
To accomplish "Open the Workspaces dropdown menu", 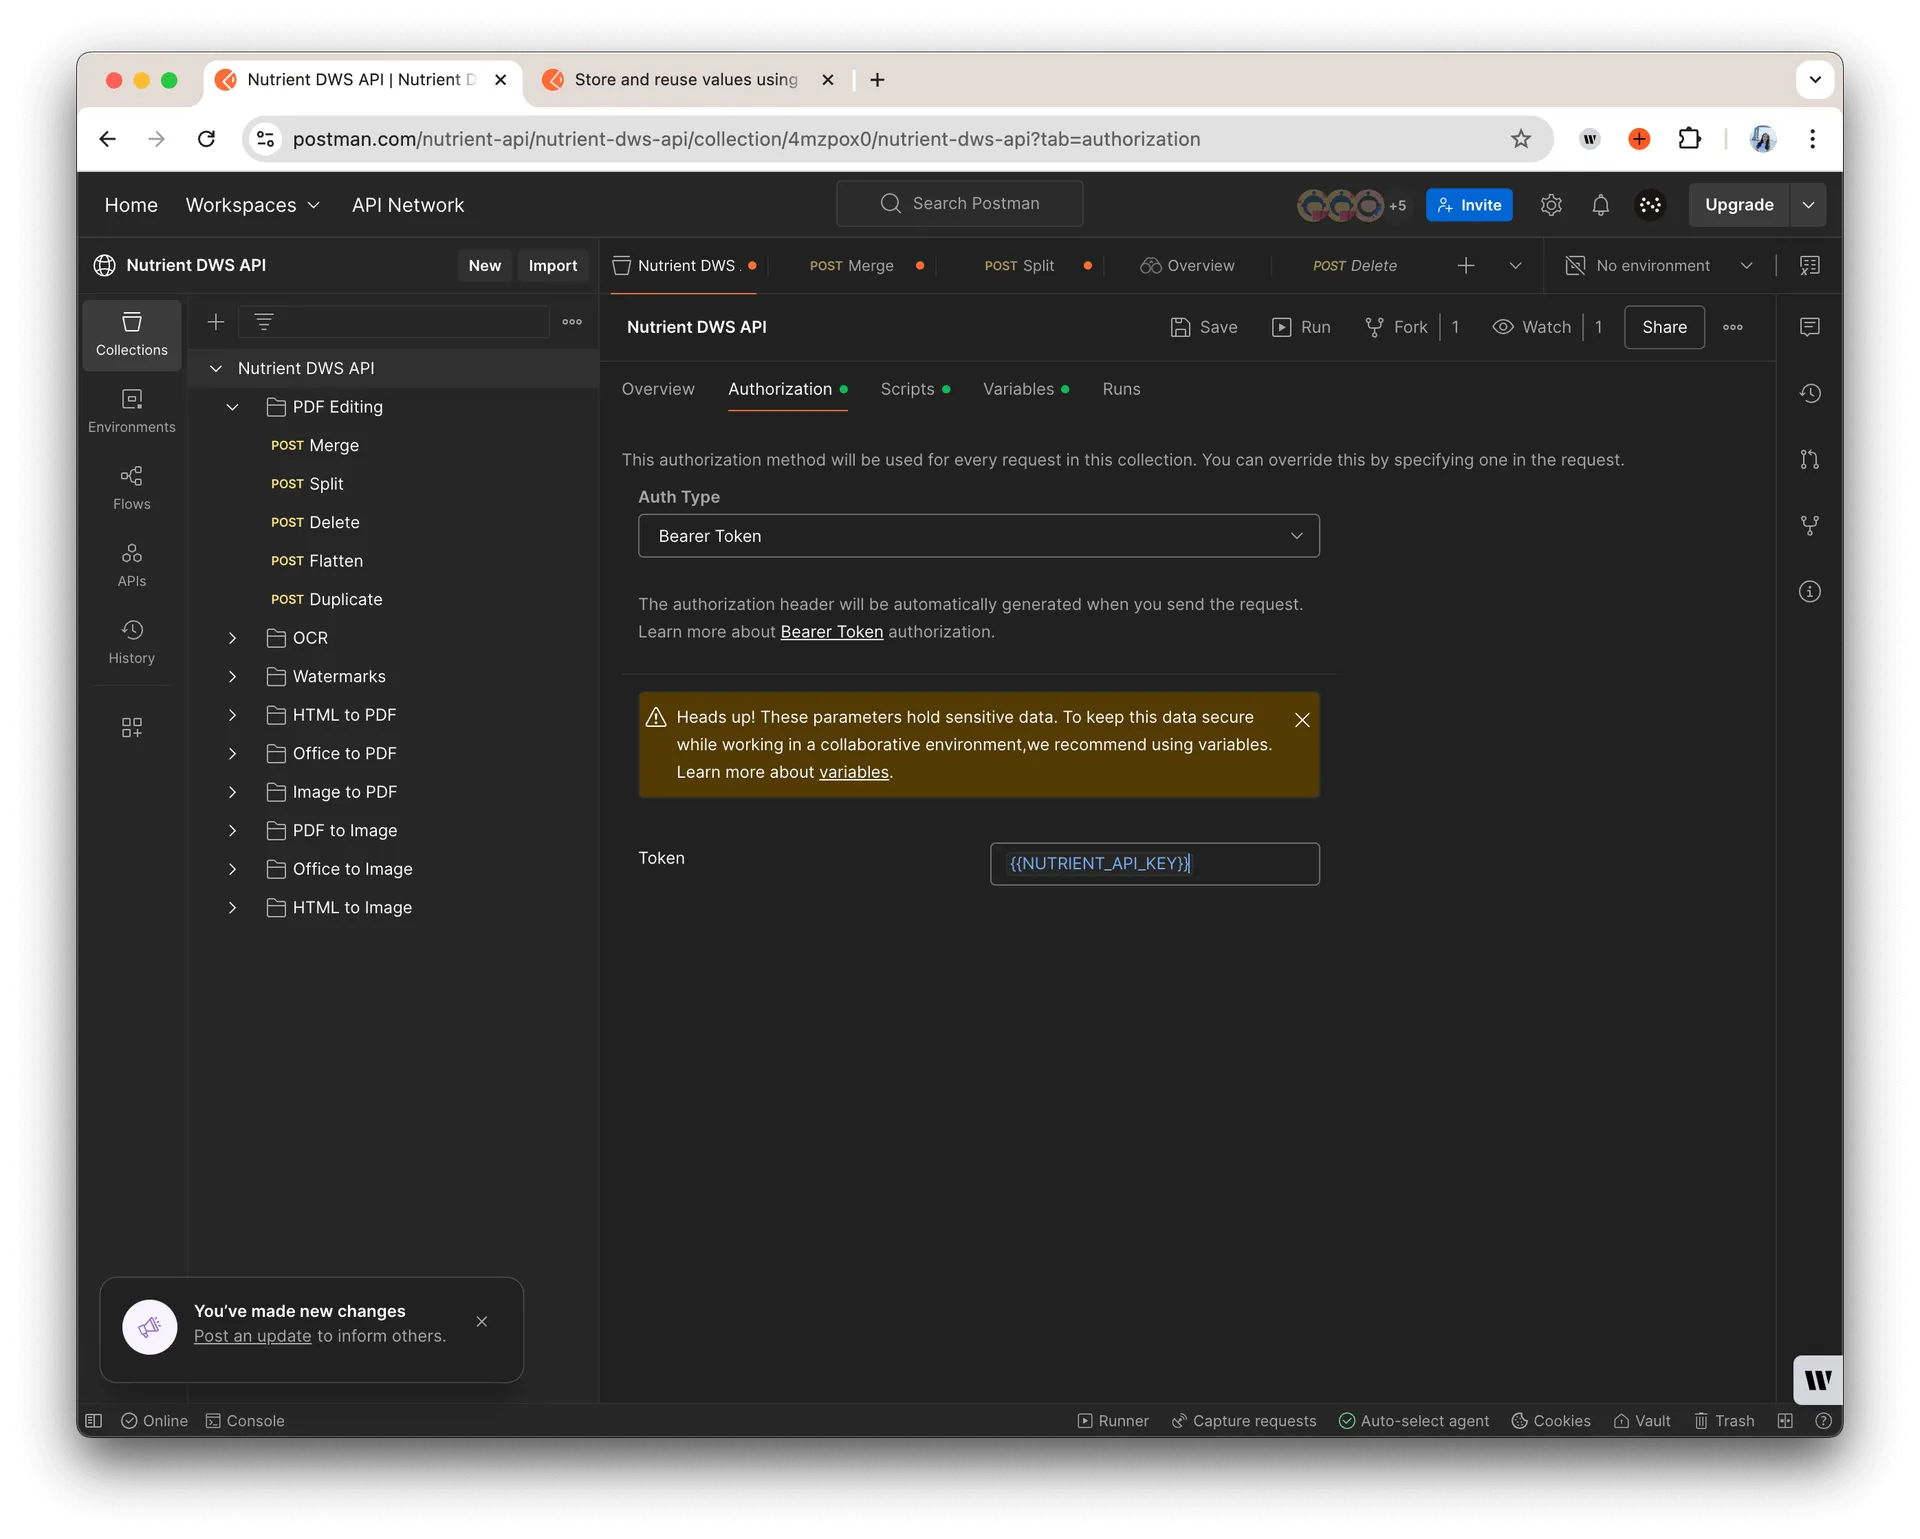I will pyautogui.click(x=253, y=205).
